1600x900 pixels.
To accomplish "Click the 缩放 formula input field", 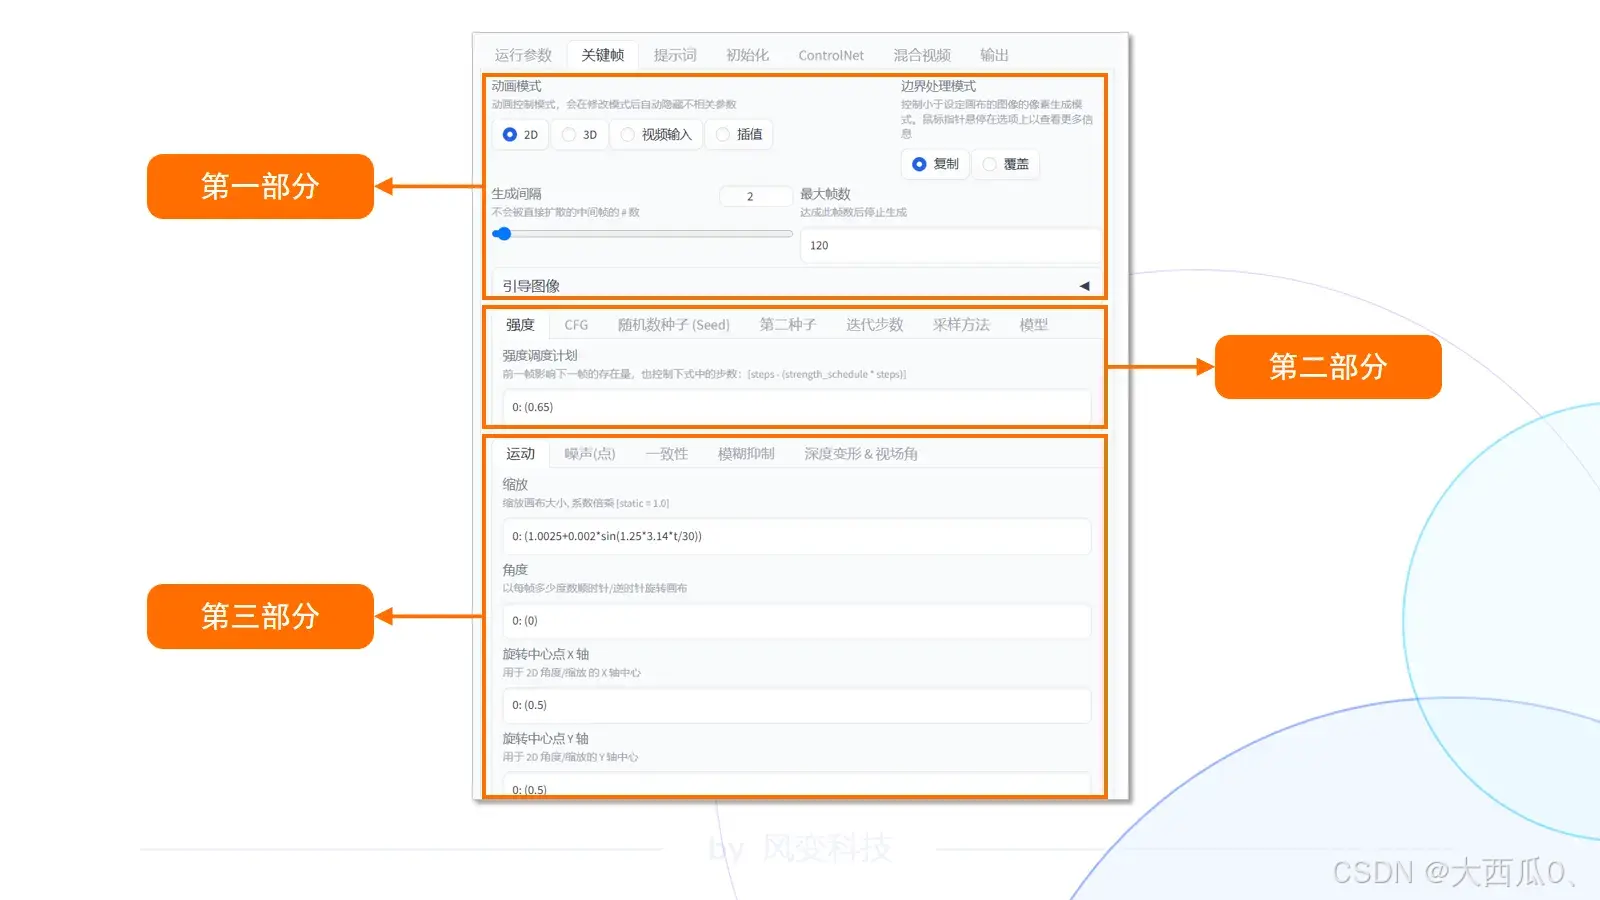I will 796,536.
